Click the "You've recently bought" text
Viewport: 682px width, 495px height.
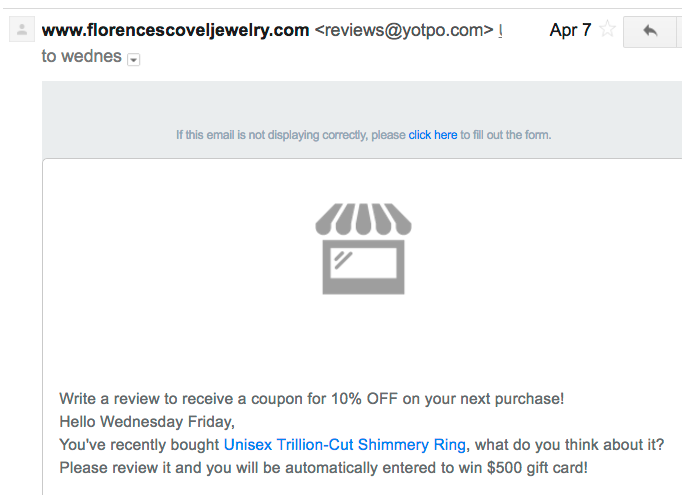pos(139,445)
